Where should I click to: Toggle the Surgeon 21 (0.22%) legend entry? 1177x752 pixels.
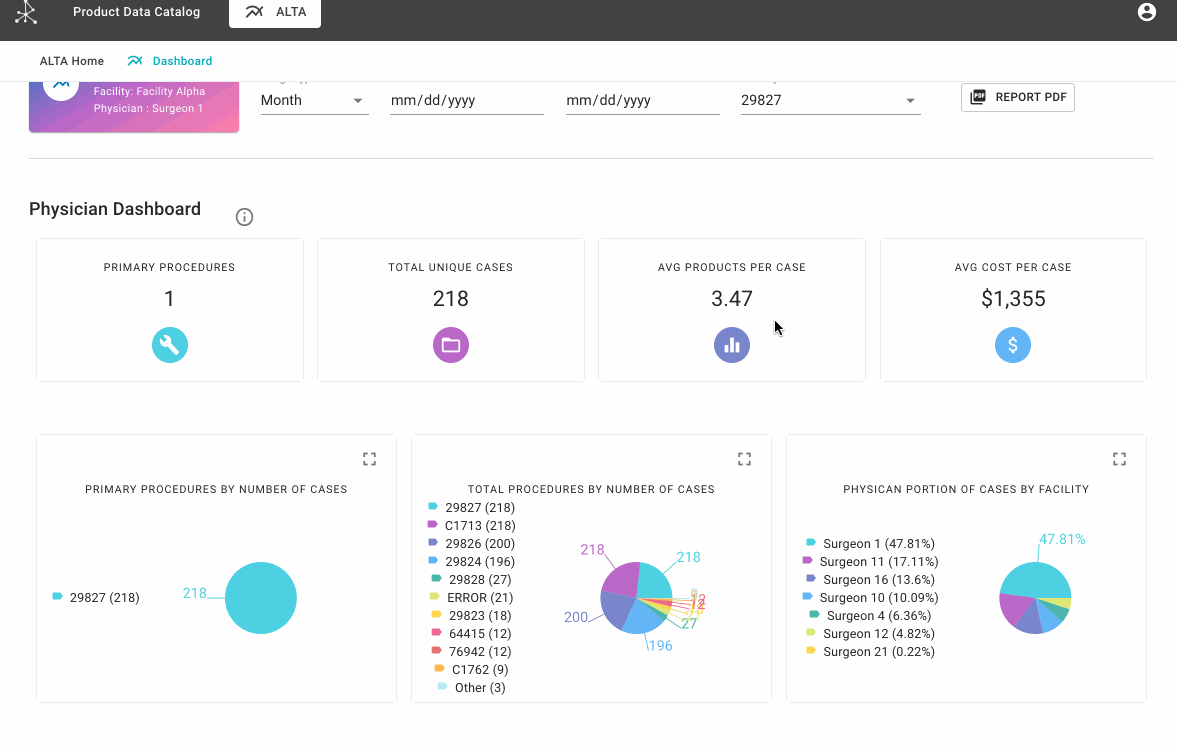coord(871,651)
